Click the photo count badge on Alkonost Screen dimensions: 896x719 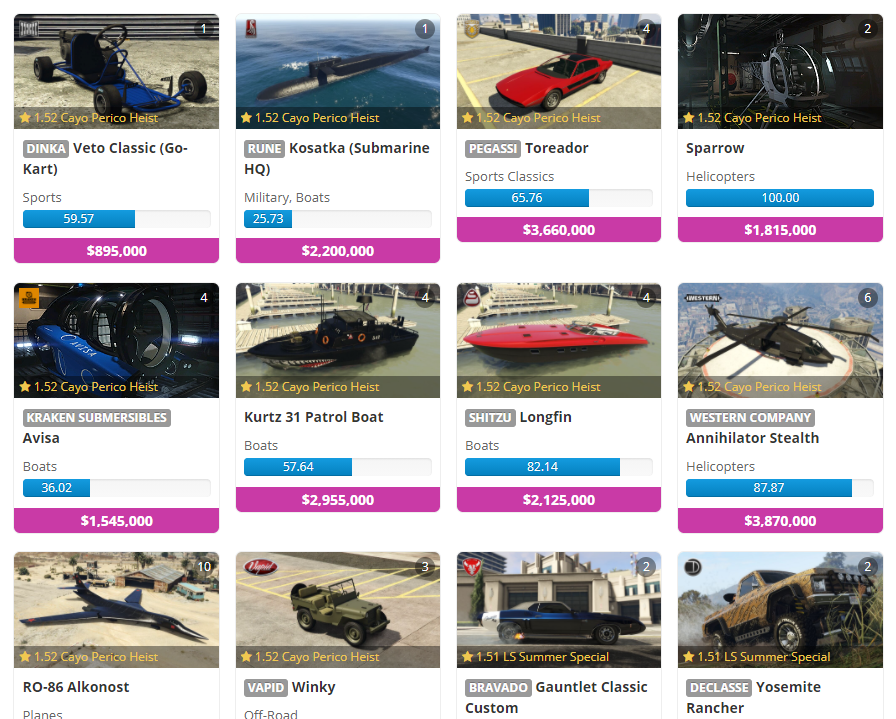(204, 566)
